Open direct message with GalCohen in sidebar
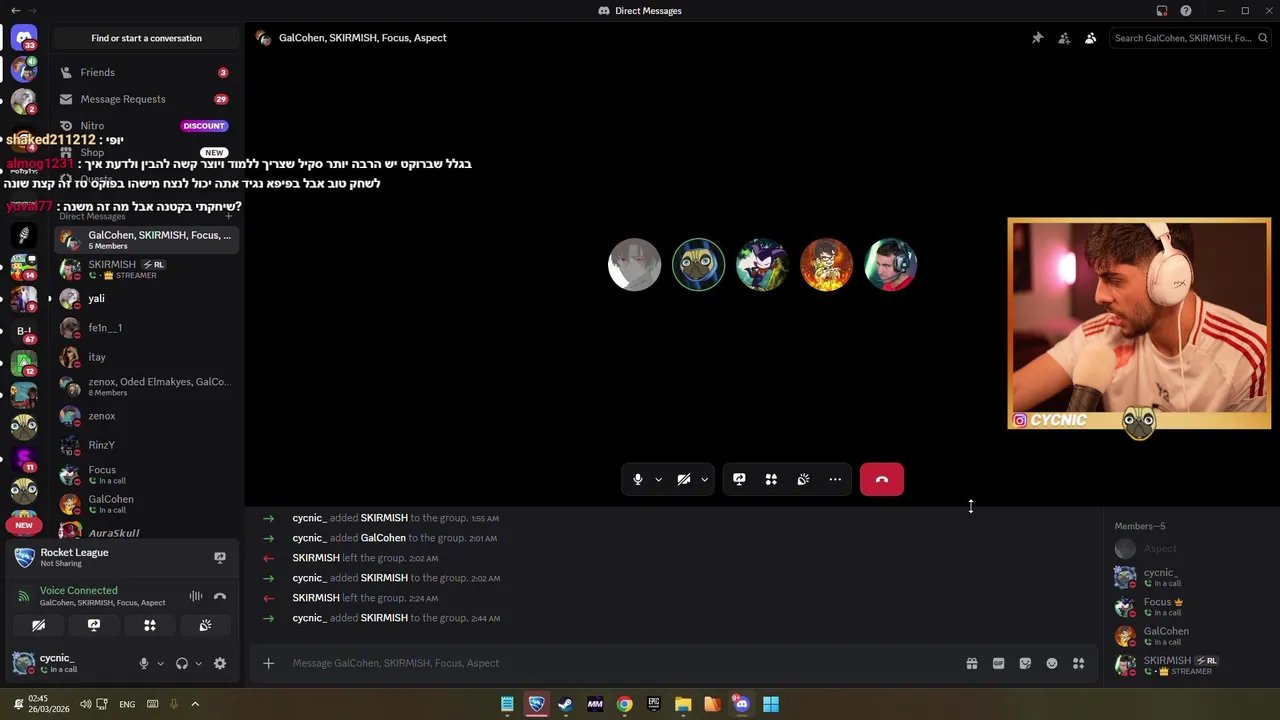1280x720 pixels. [x=147, y=504]
